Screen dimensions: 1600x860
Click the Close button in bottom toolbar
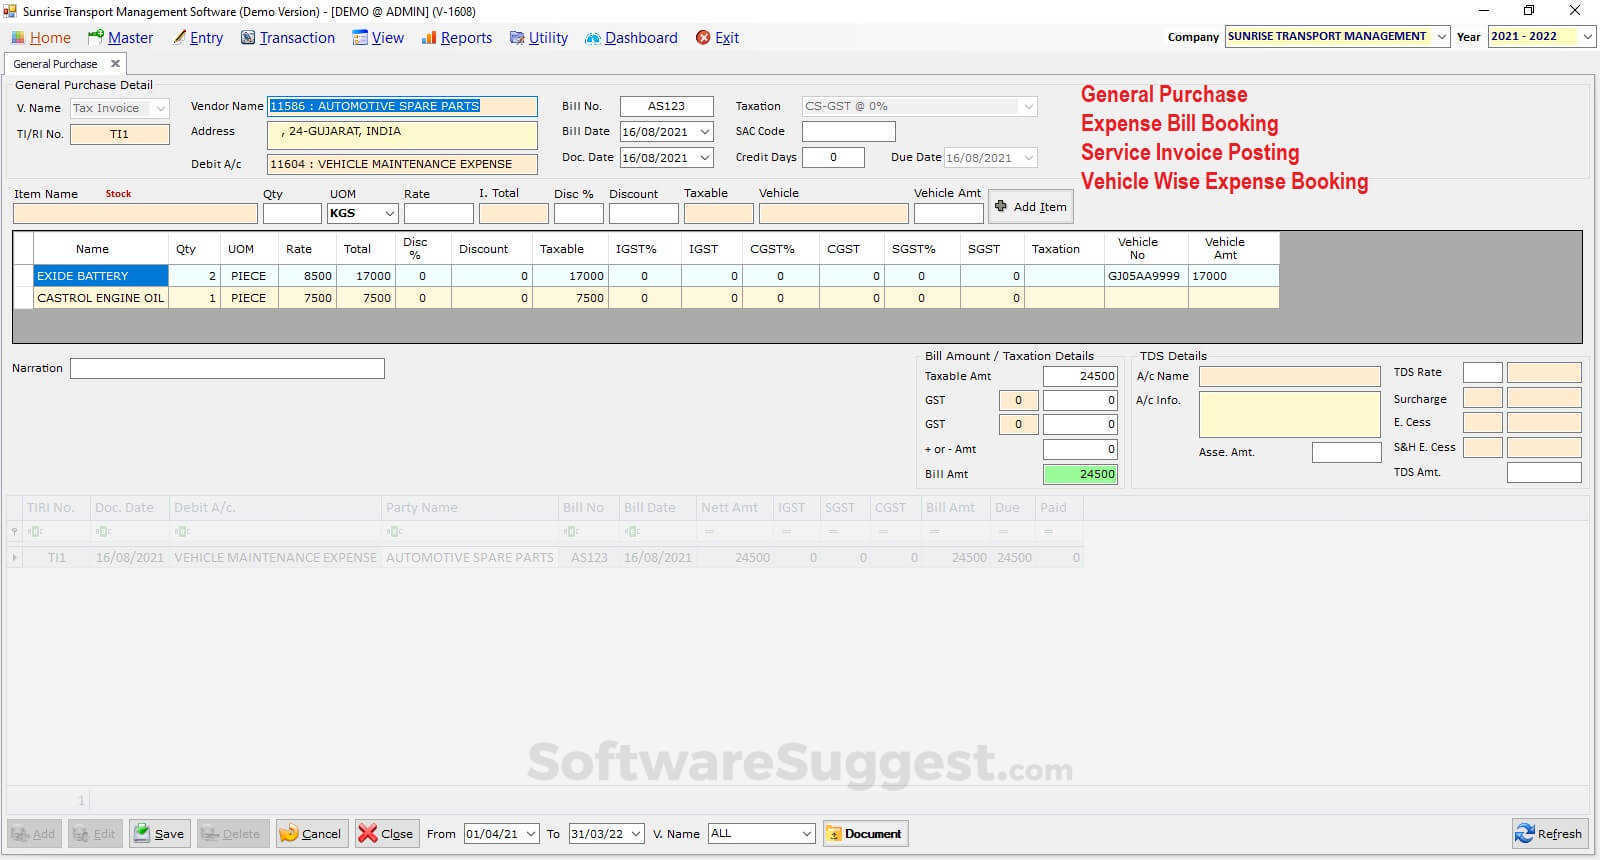coord(386,833)
